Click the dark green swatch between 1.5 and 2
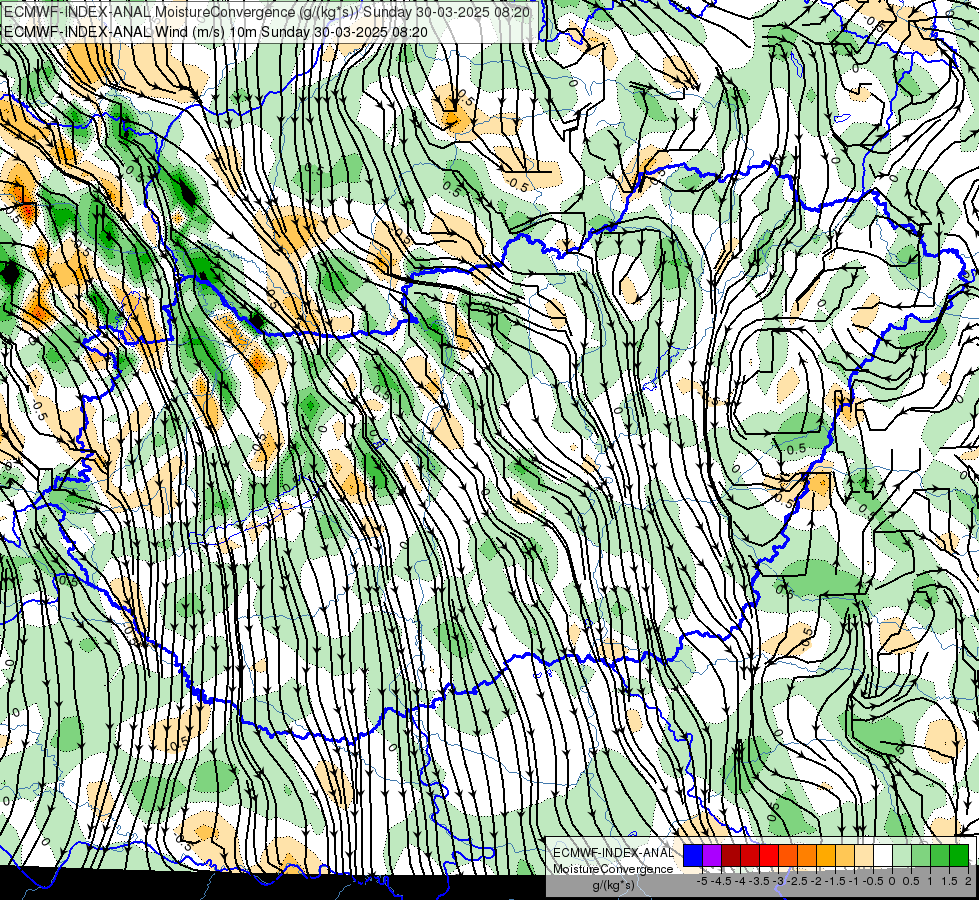Image resolution: width=979 pixels, height=900 pixels. coord(959,855)
